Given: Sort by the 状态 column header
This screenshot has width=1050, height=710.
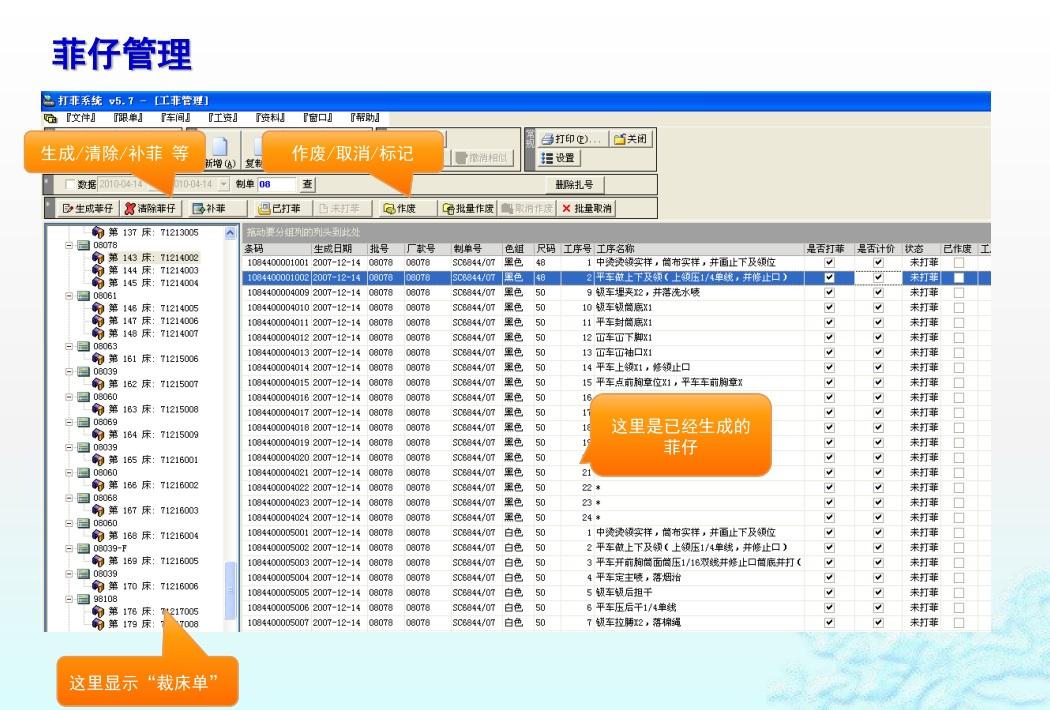Looking at the screenshot, I should coord(921,248).
